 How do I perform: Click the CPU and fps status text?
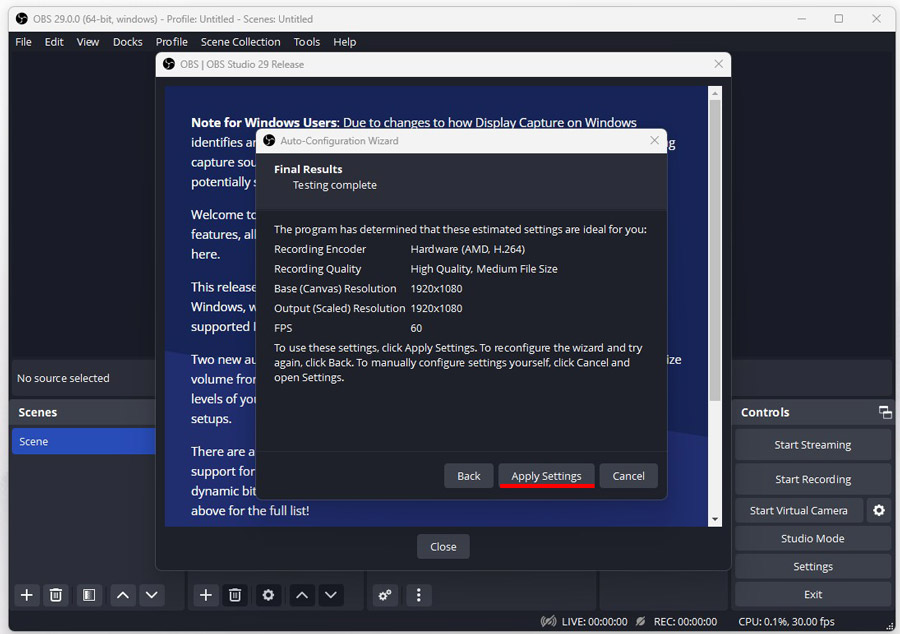pos(786,621)
